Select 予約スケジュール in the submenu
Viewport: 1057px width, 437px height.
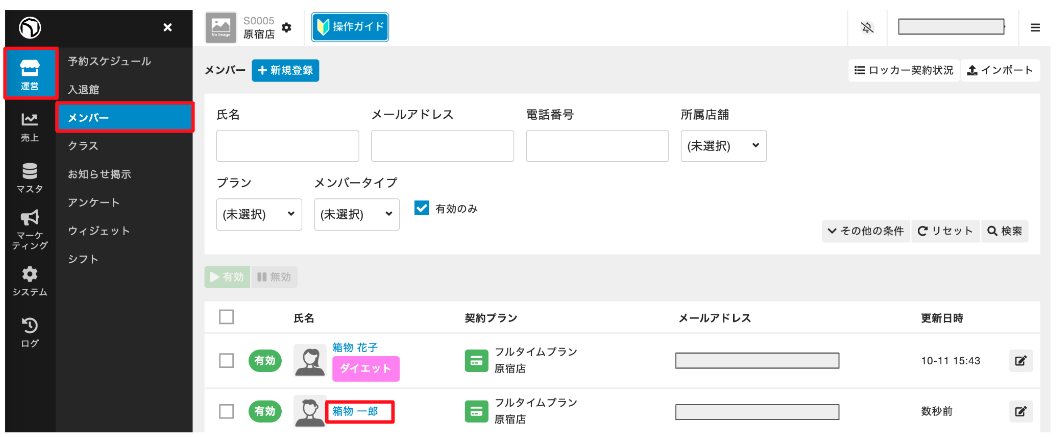tap(109, 61)
